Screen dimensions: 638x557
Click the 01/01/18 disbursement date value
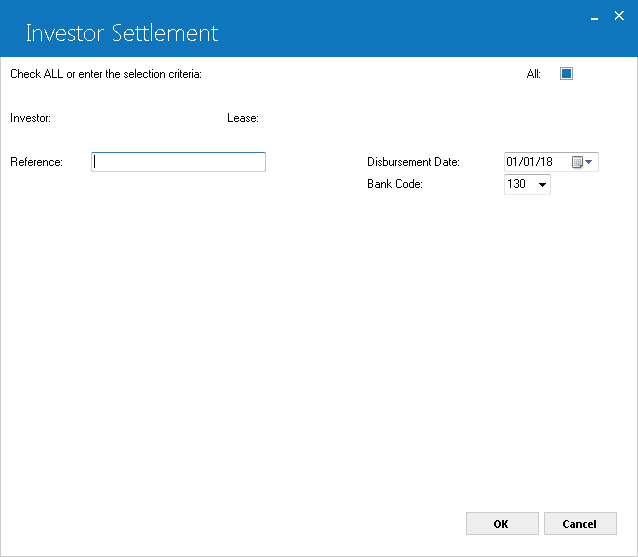tap(529, 162)
